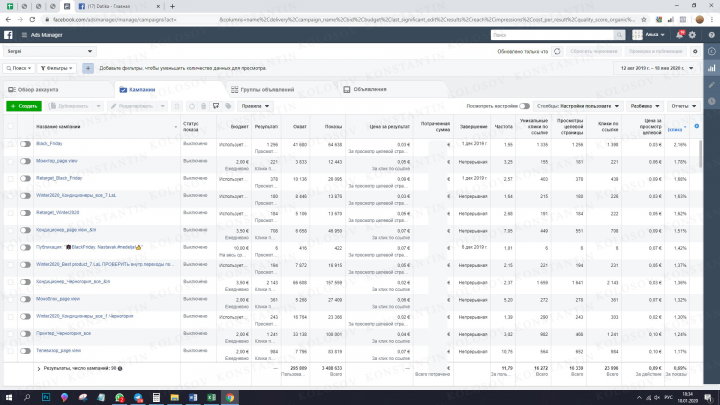720x405 pixels.
Task: Click the green Создать button
Action: 24,106
